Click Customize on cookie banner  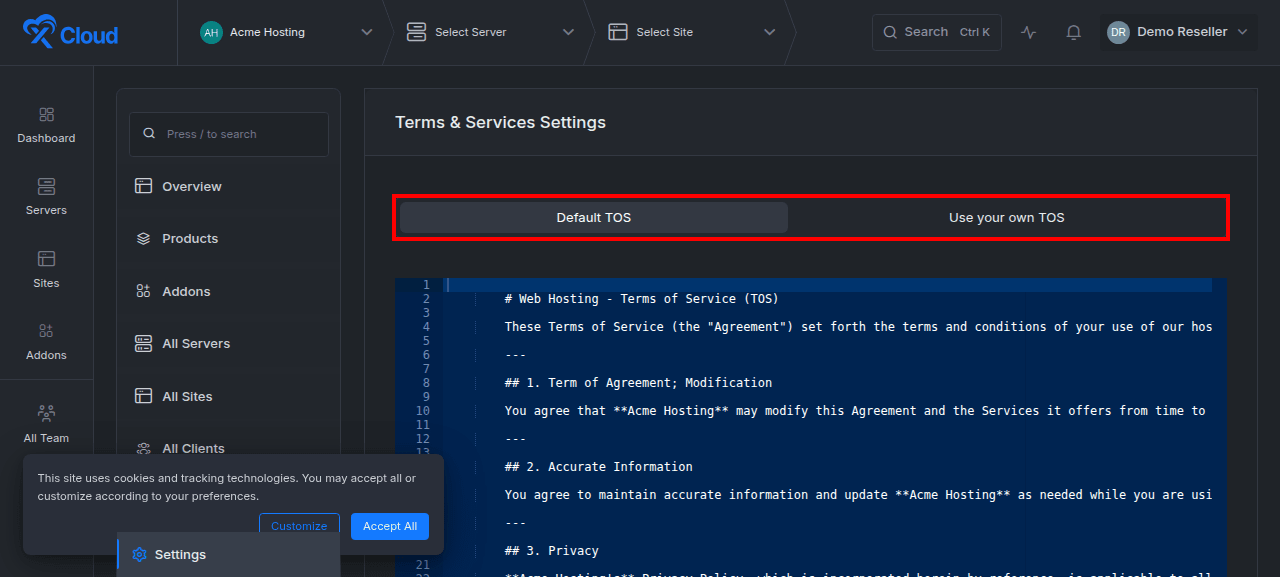(x=299, y=526)
